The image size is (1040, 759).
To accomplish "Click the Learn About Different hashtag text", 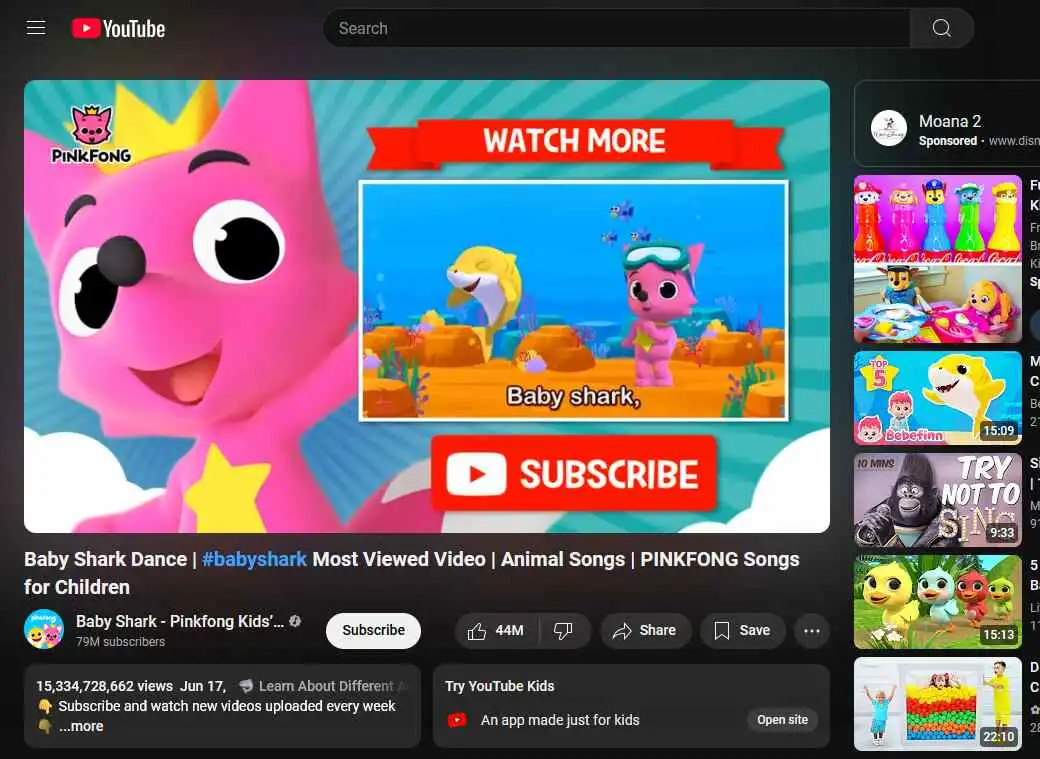I will click(x=326, y=686).
